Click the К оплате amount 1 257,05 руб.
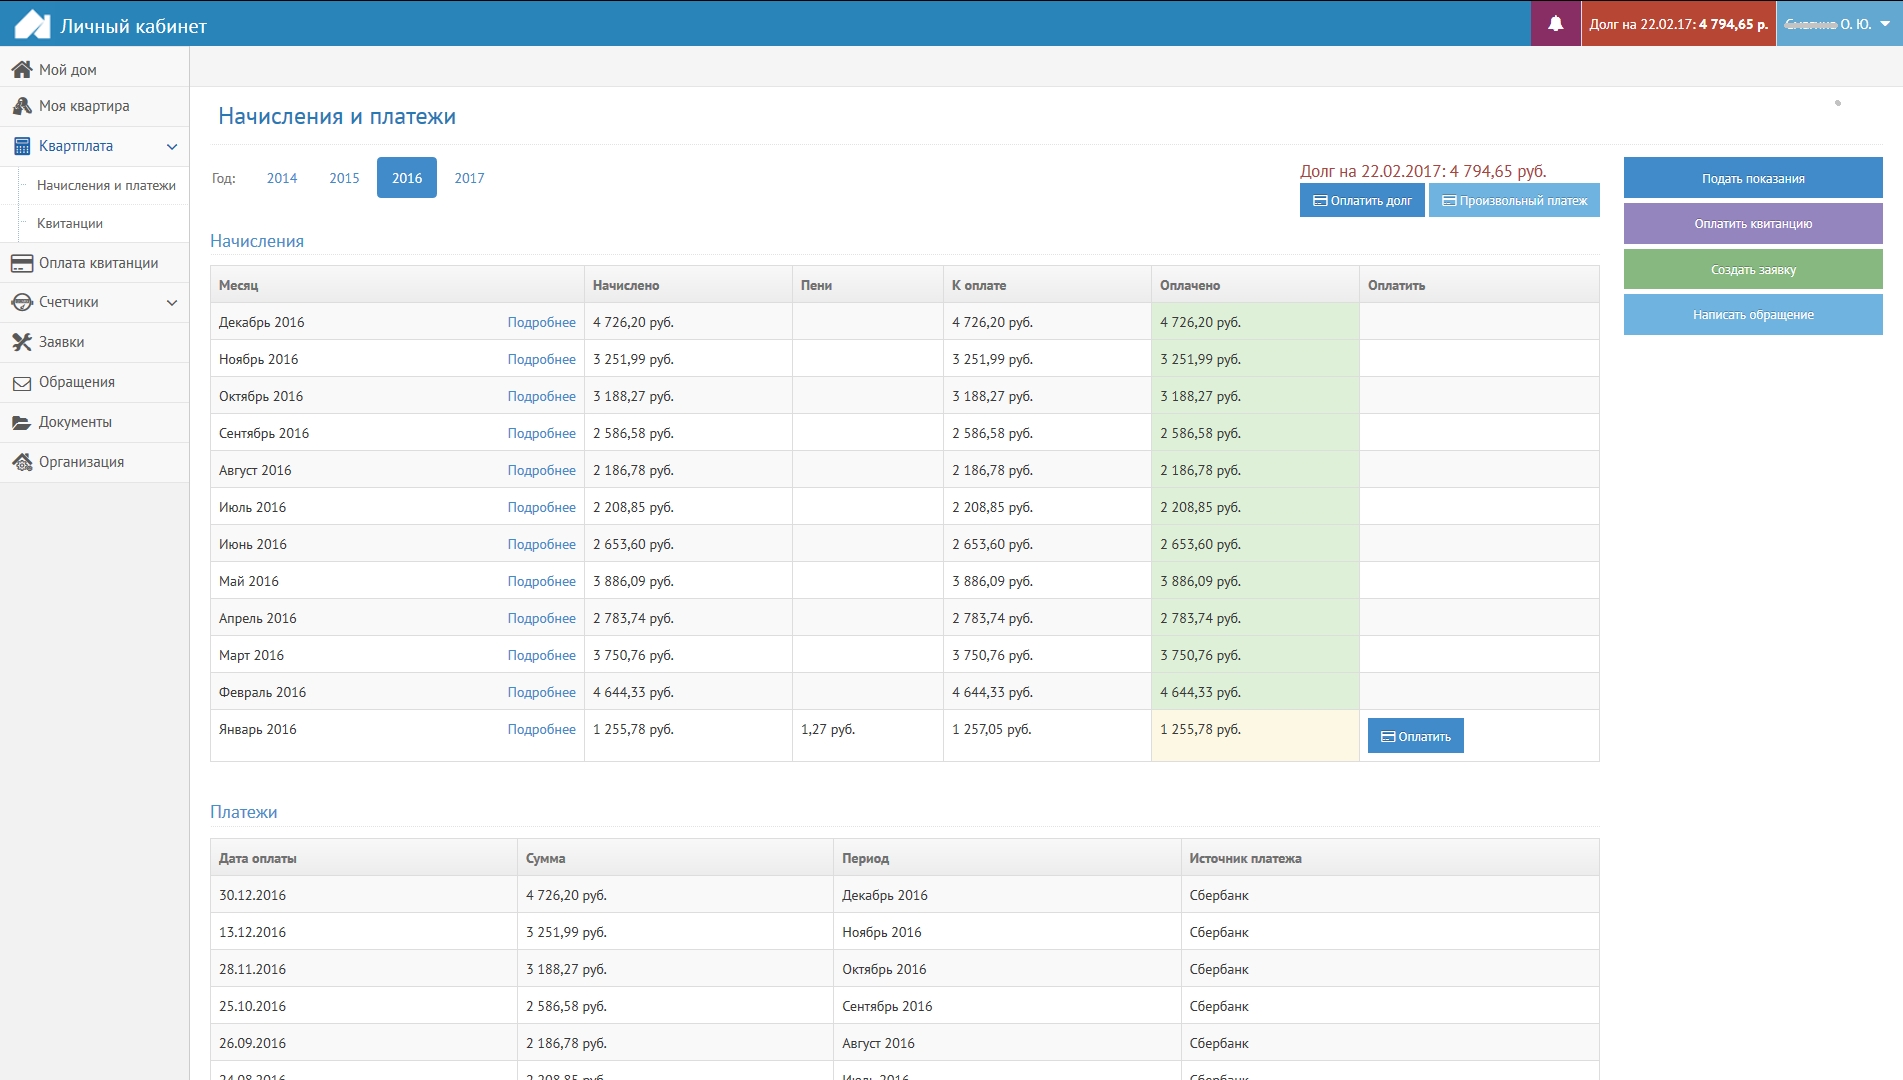 pyautogui.click(x=992, y=730)
